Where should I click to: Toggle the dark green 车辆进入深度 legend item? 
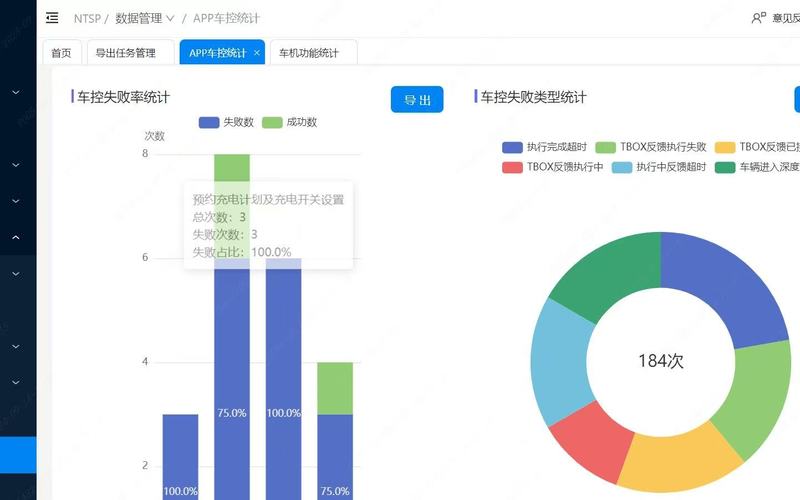(x=757, y=167)
